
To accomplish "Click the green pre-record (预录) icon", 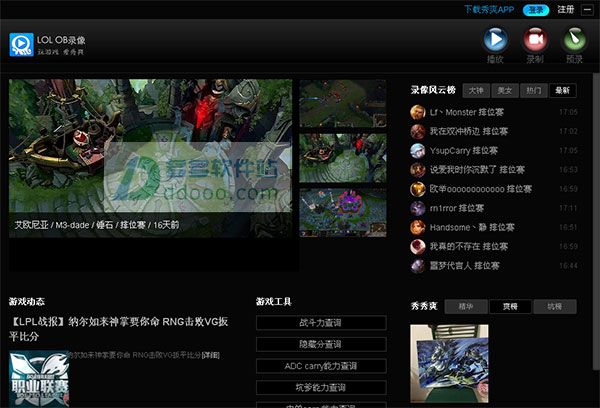I will click(574, 39).
